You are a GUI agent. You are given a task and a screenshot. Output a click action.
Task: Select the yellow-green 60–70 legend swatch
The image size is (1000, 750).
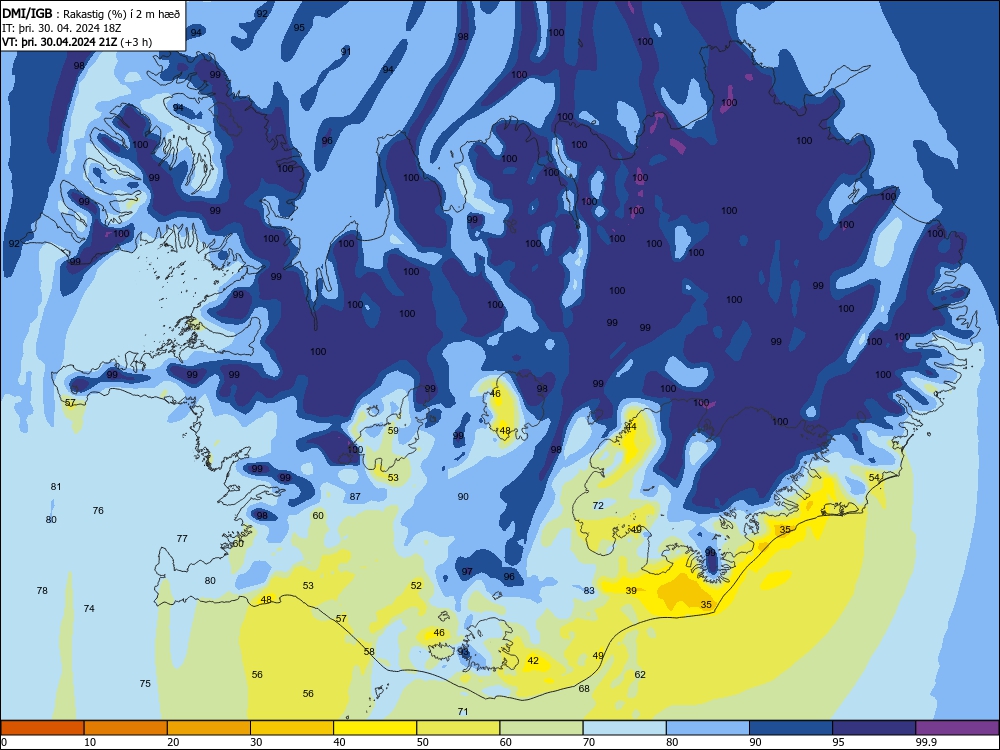(541, 728)
